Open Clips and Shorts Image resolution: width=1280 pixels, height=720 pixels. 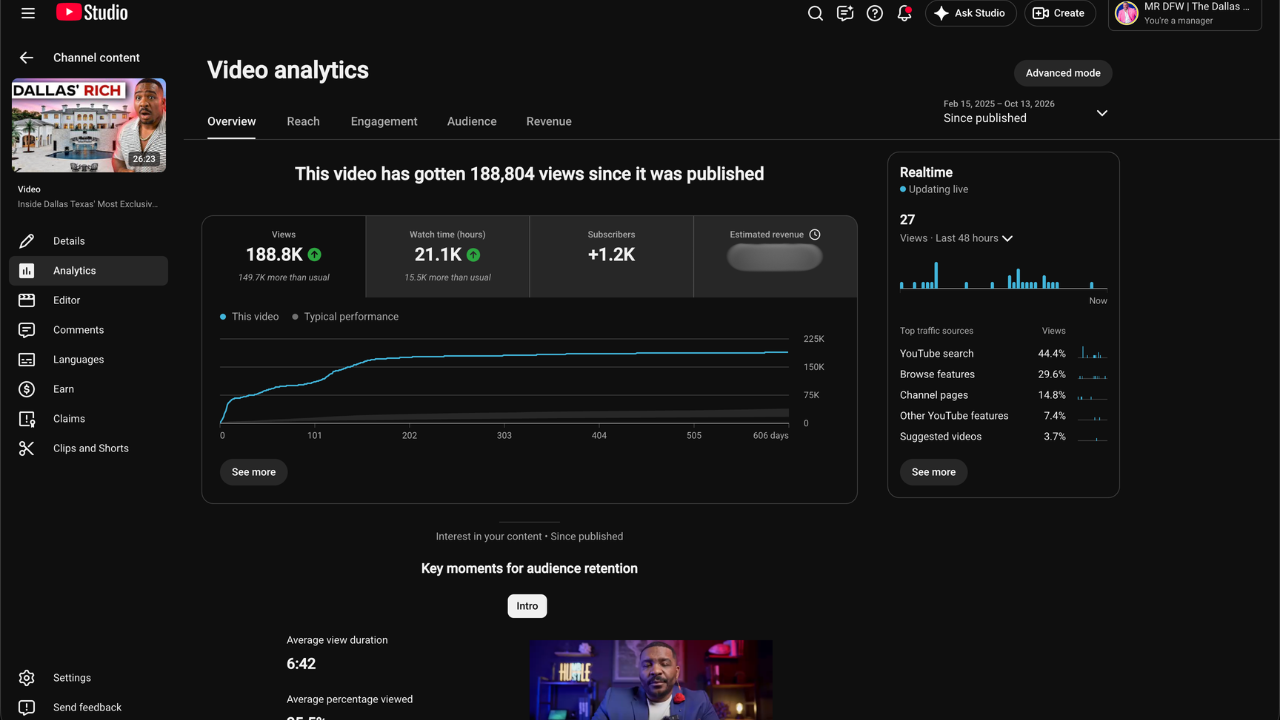coord(88,448)
